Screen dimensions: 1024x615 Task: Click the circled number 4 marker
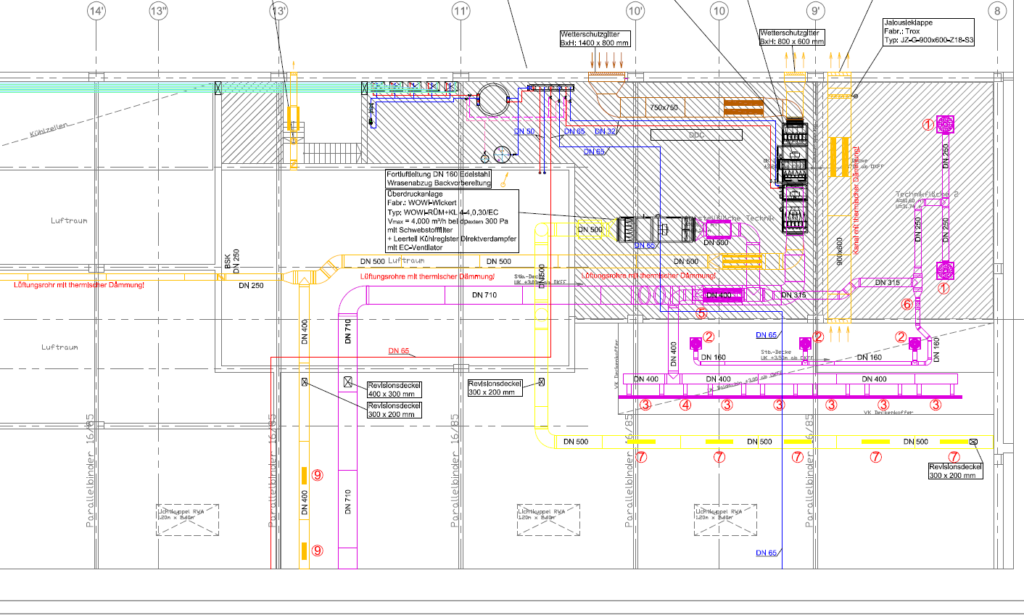685,405
